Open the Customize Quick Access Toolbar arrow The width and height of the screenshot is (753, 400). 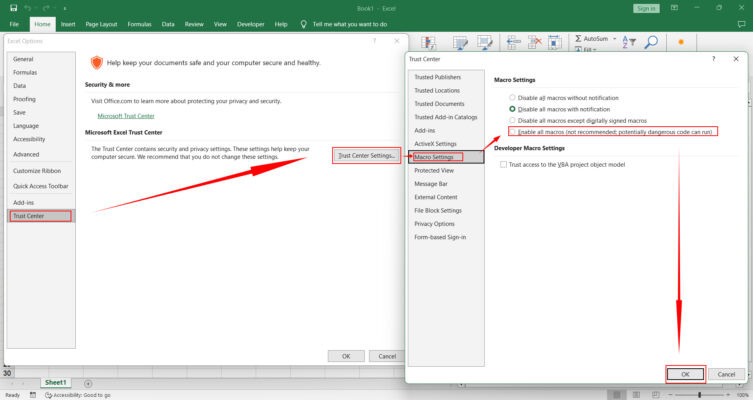(x=64, y=8)
